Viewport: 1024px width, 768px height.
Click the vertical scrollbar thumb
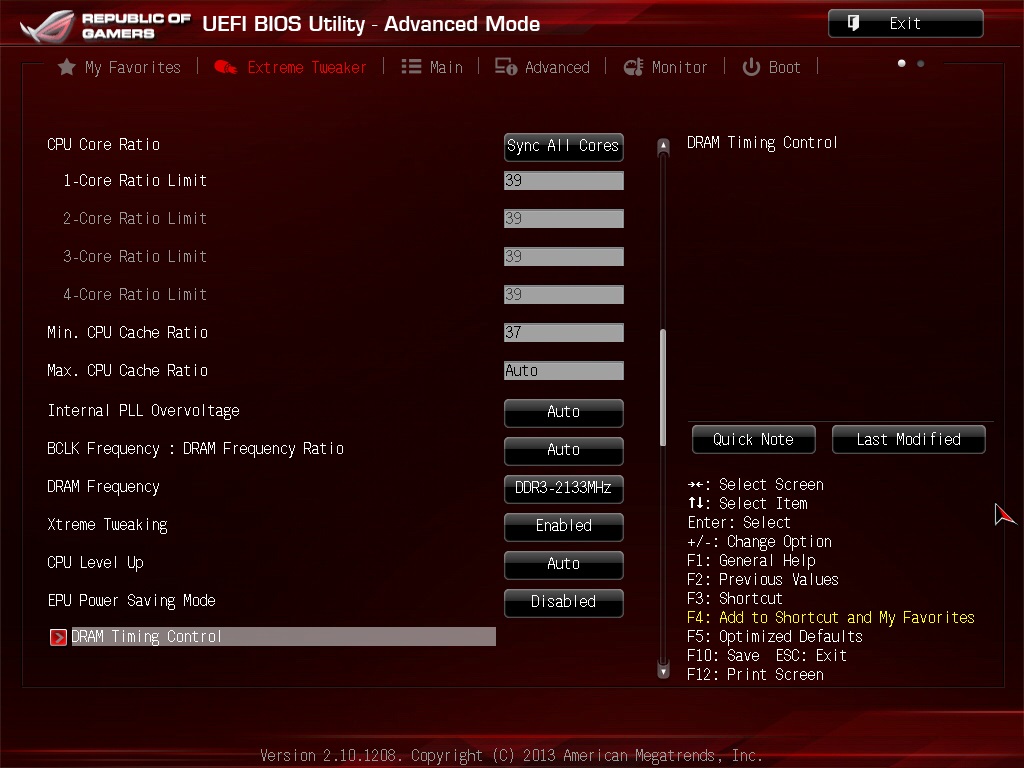click(x=663, y=387)
